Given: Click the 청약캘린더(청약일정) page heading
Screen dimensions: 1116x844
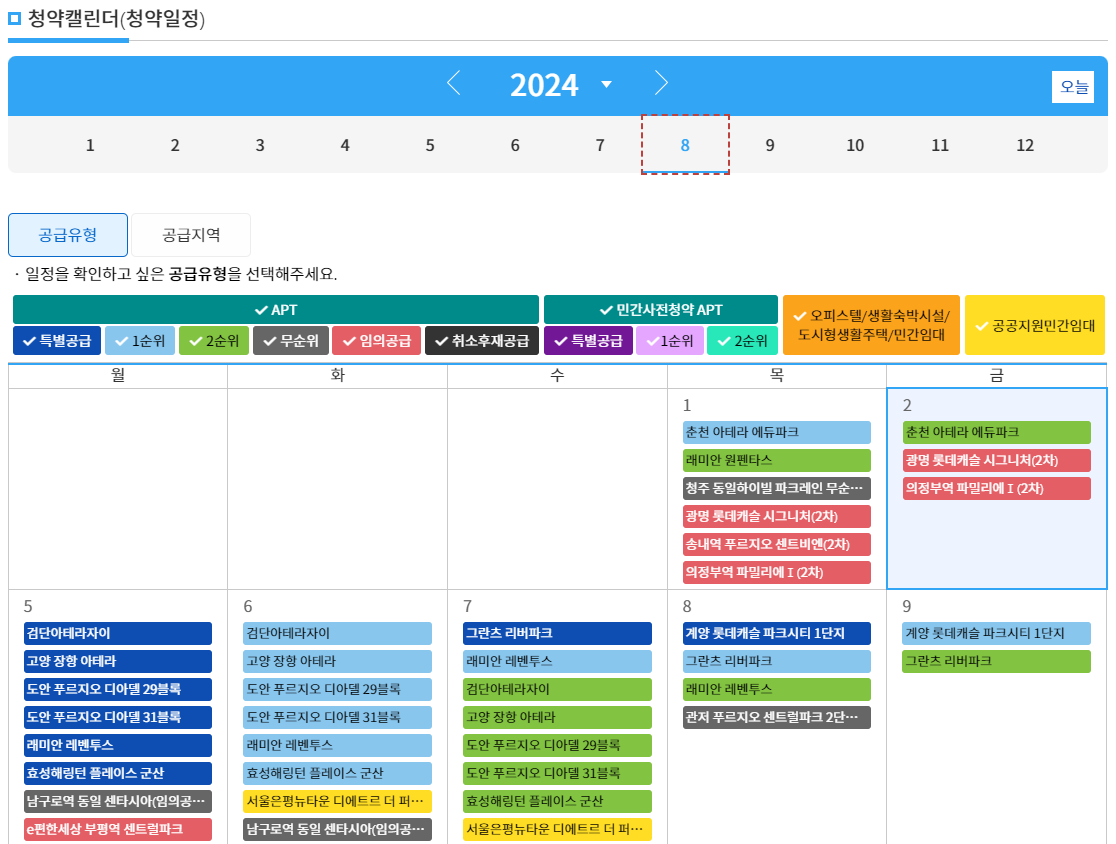Looking at the screenshot, I should coord(116,19).
